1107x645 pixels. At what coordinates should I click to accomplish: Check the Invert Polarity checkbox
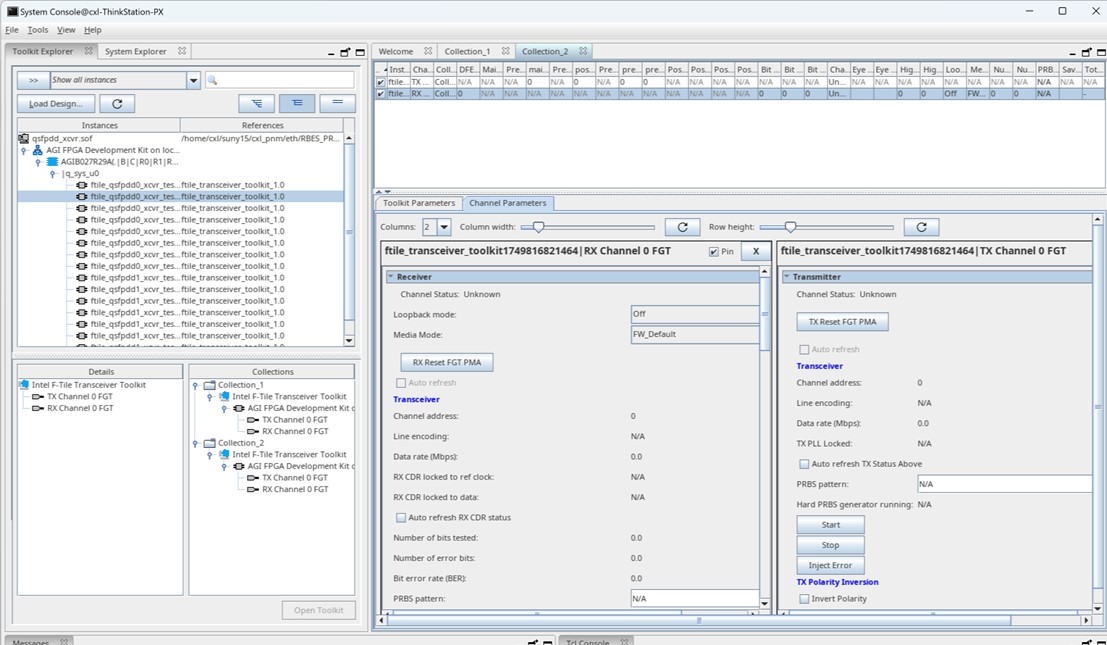[804, 599]
